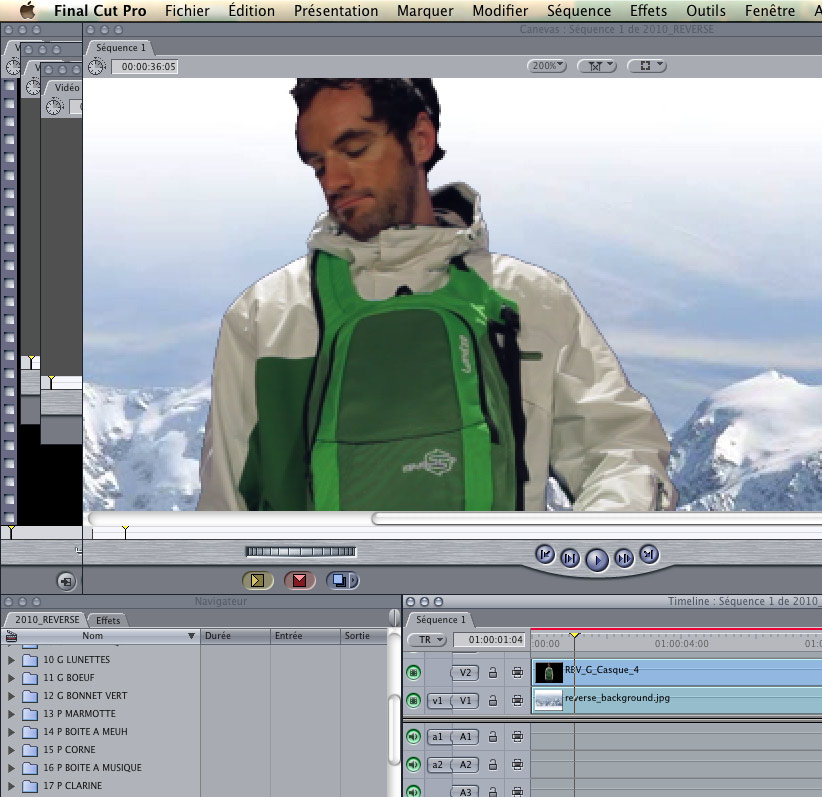
Task: Toggle Auto Select on V1 track
Action: coord(517,701)
